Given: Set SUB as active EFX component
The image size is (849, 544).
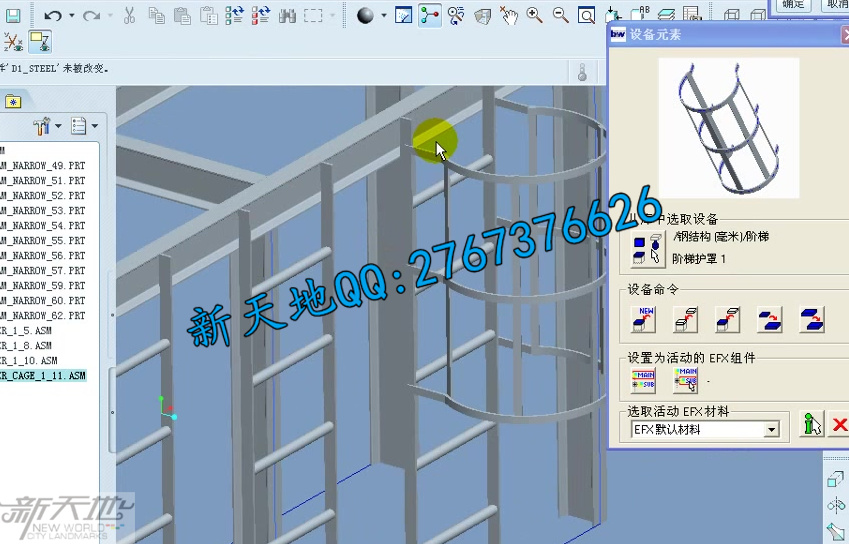Looking at the screenshot, I should 685,380.
